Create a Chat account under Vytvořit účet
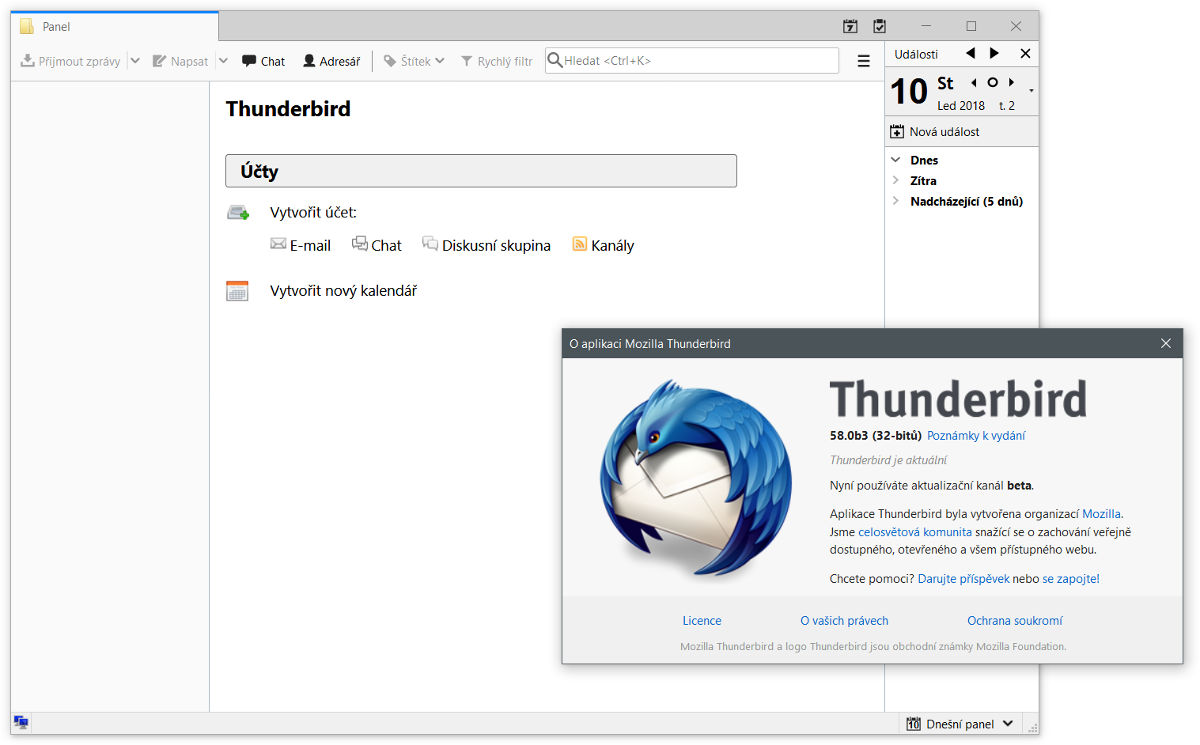This screenshot has height=745, width=1200. (377, 245)
